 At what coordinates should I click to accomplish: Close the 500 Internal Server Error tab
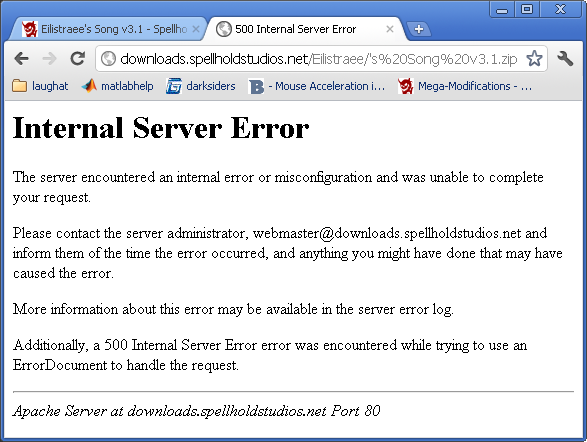[390, 29]
